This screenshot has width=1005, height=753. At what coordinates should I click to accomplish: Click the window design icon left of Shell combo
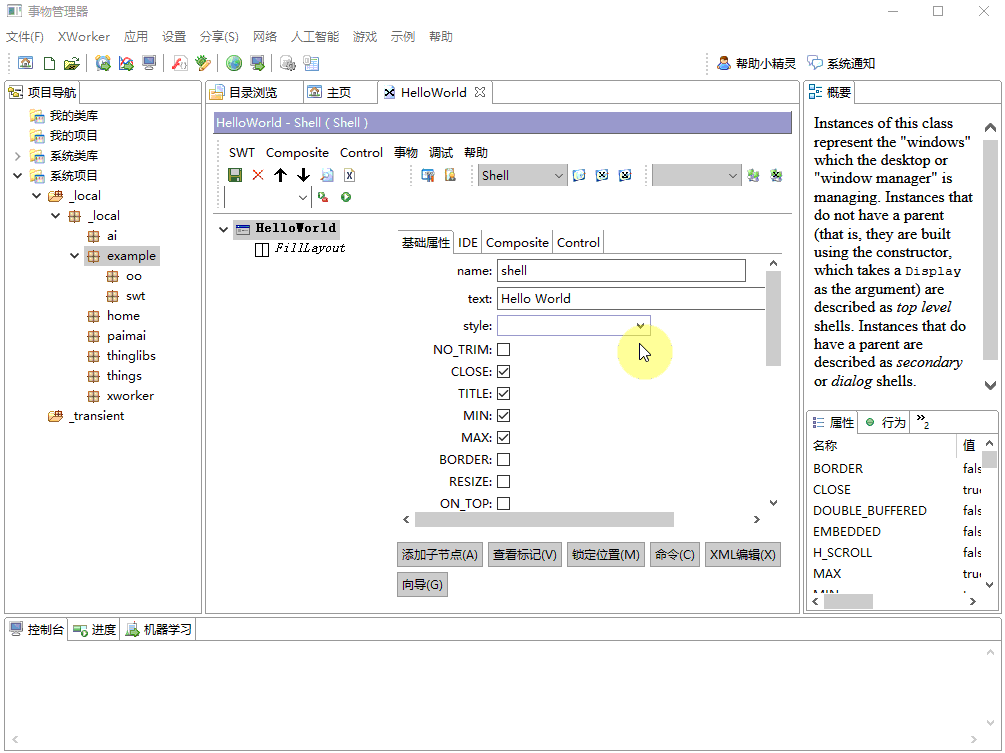point(428,175)
